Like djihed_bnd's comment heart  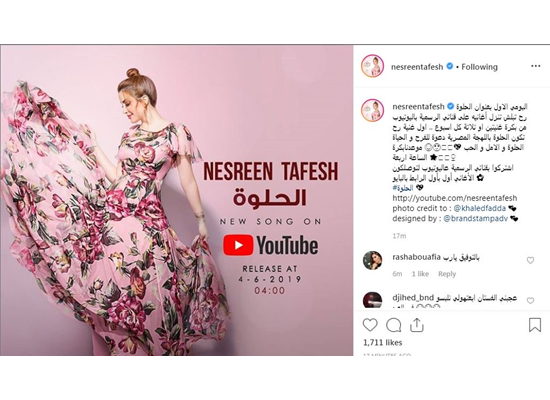[x=530, y=301]
